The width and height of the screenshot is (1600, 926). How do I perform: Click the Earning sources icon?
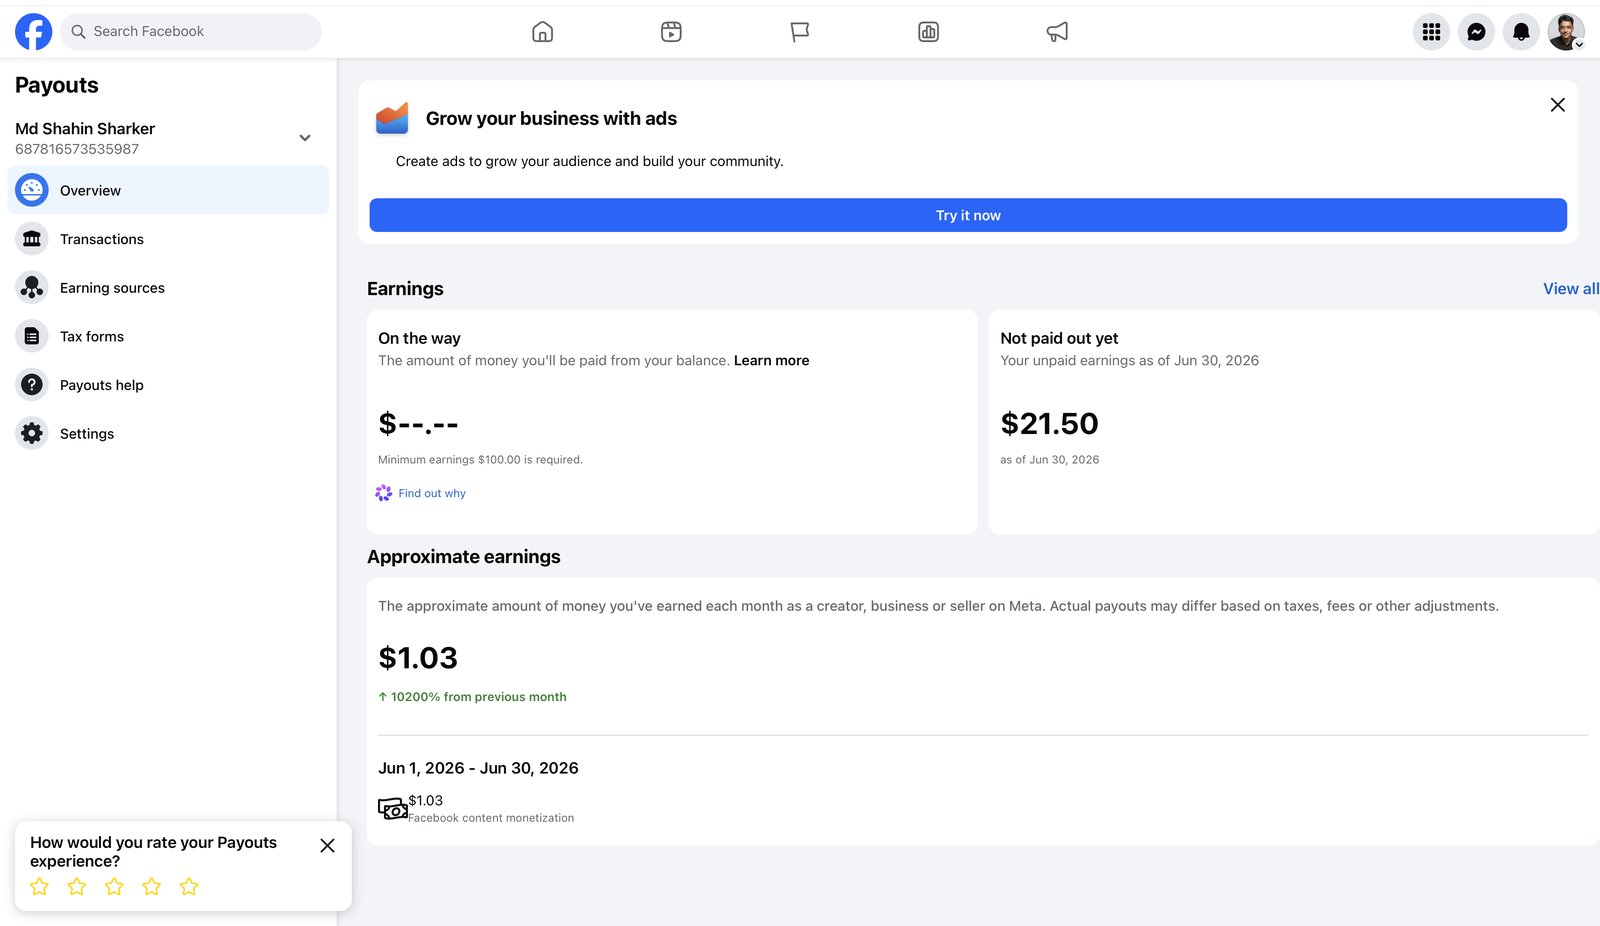tap(32, 288)
